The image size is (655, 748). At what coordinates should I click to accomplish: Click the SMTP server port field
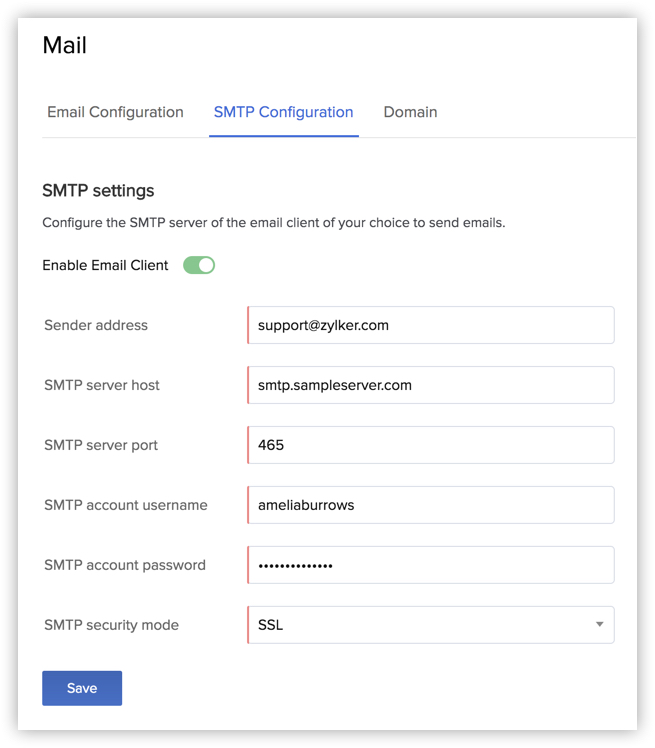pyautogui.click(x=431, y=445)
